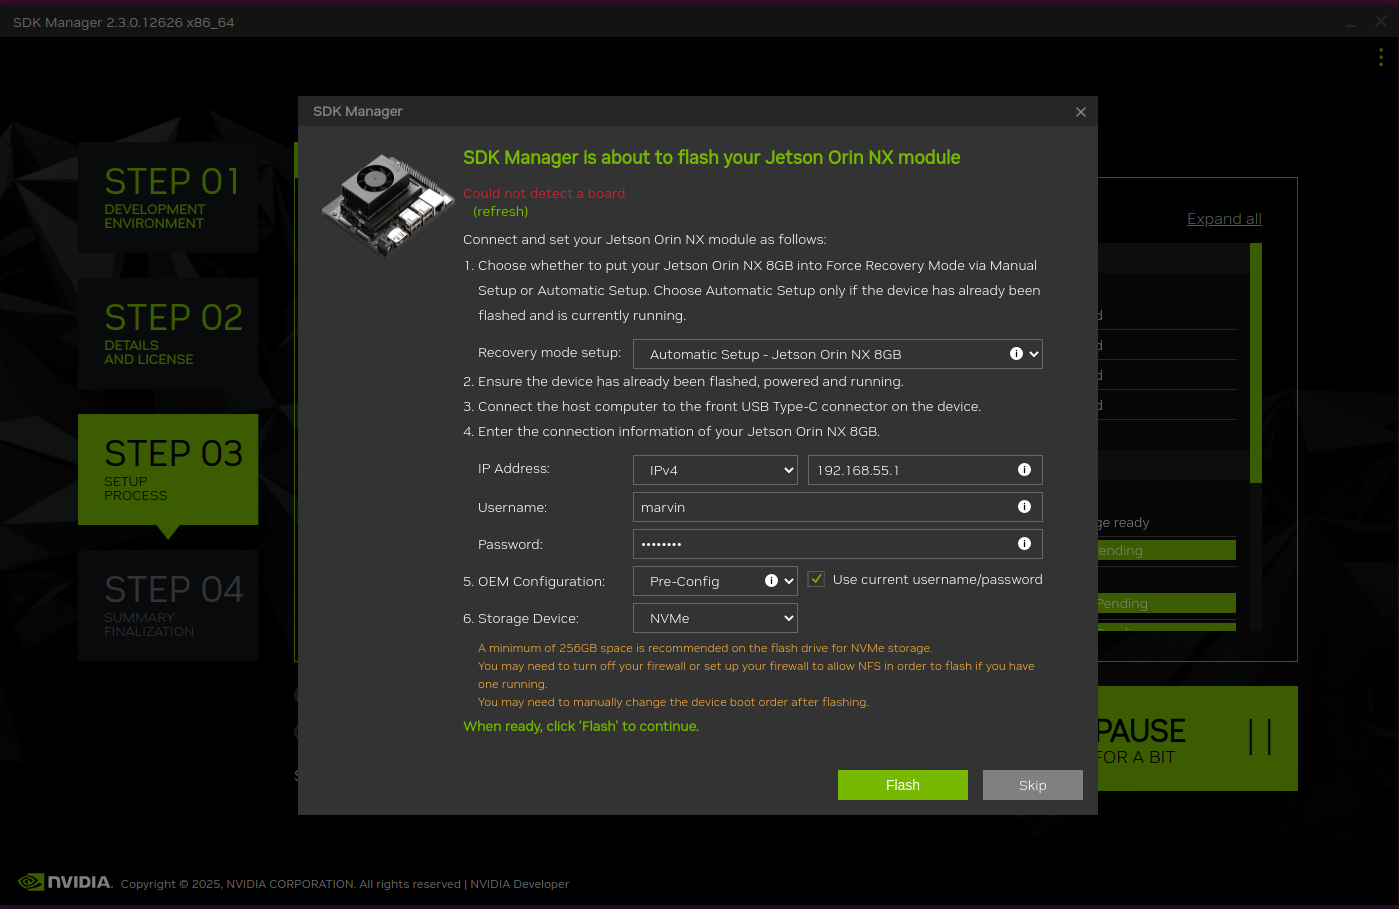The height and width of the screenshot is (909, 1399).
Task: Go to Step 02 Details and License
Action: [x=168, y=333]
